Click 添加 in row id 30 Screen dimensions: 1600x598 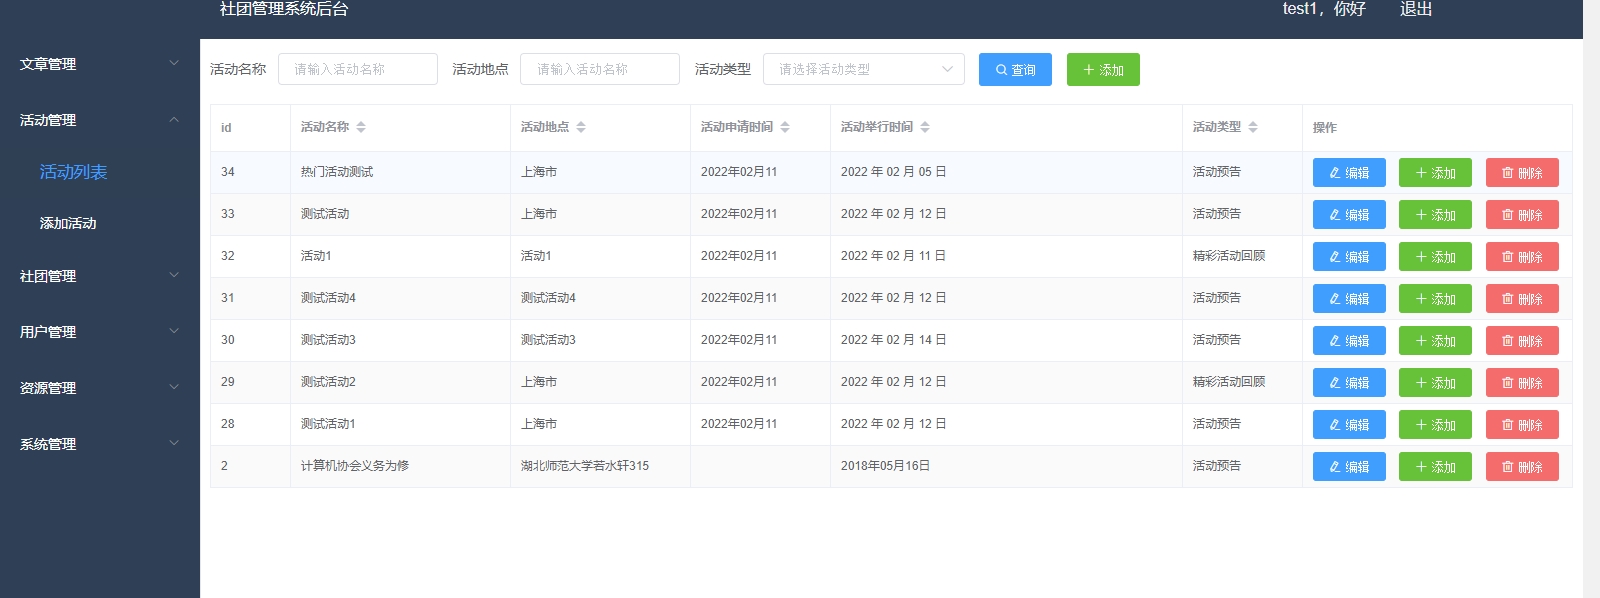(x=1435, y=341)
